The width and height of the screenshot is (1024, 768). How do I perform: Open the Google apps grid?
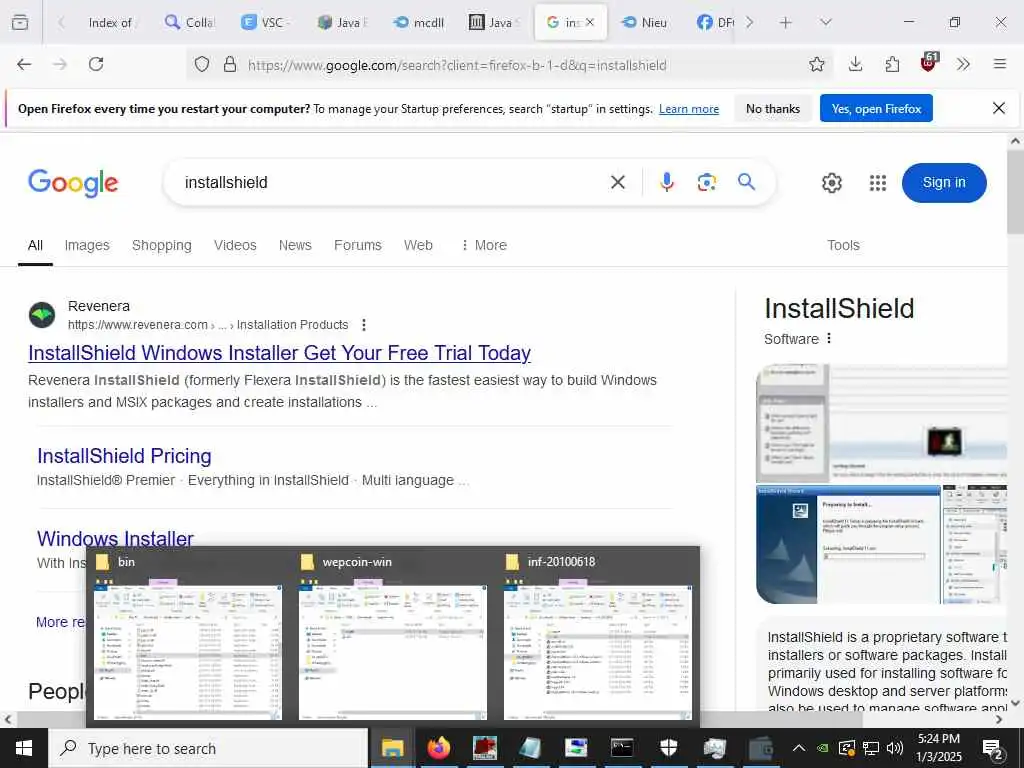pos(878,183)
